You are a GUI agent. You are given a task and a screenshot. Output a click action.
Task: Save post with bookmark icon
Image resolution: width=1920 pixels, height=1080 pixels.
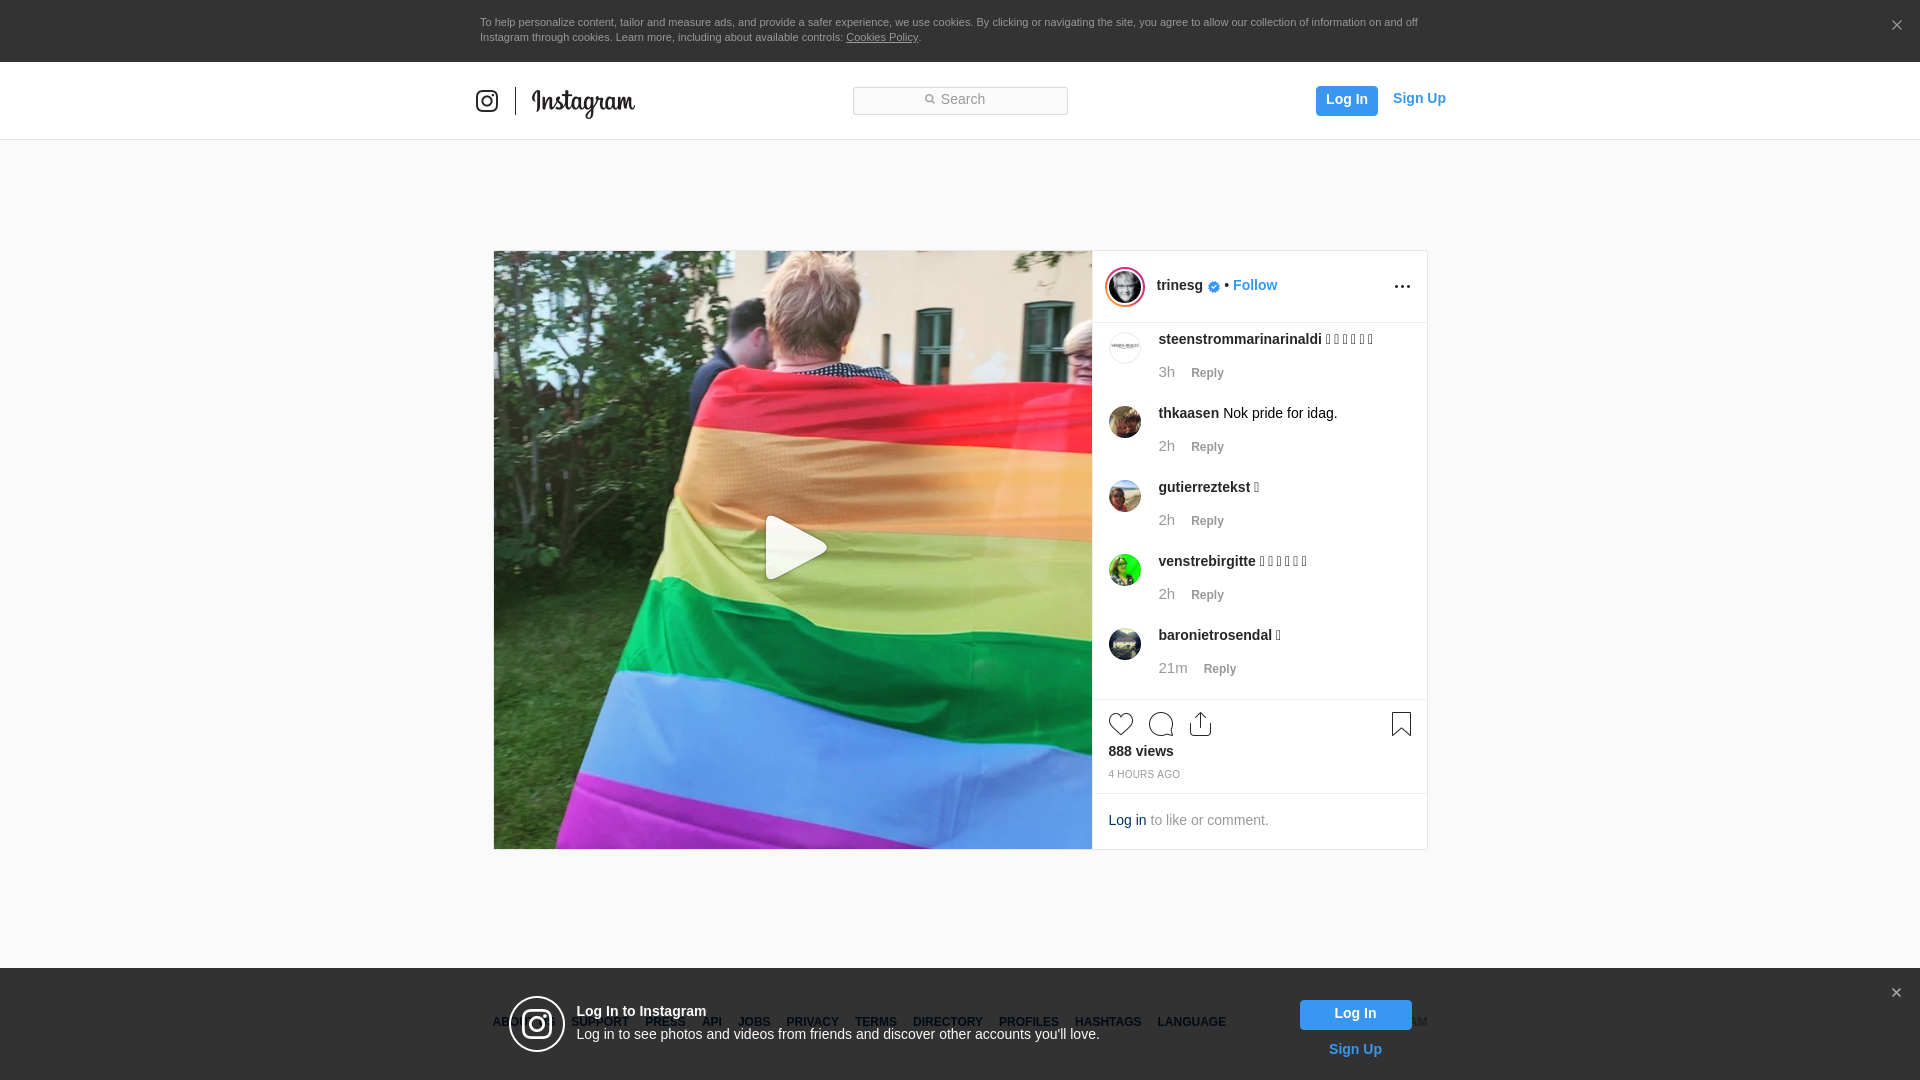point(1401,724)
